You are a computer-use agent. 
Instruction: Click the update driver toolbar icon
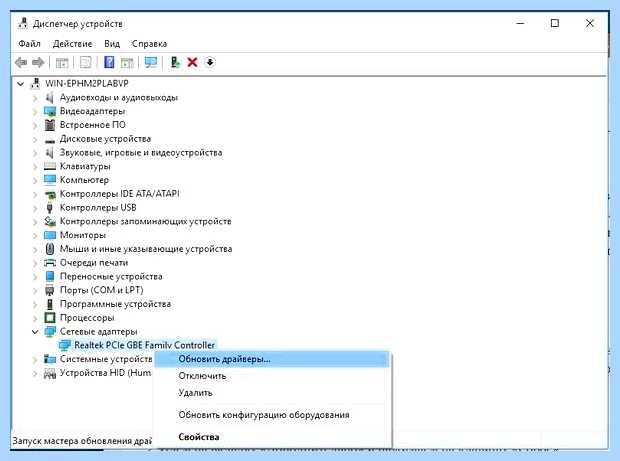175,62
